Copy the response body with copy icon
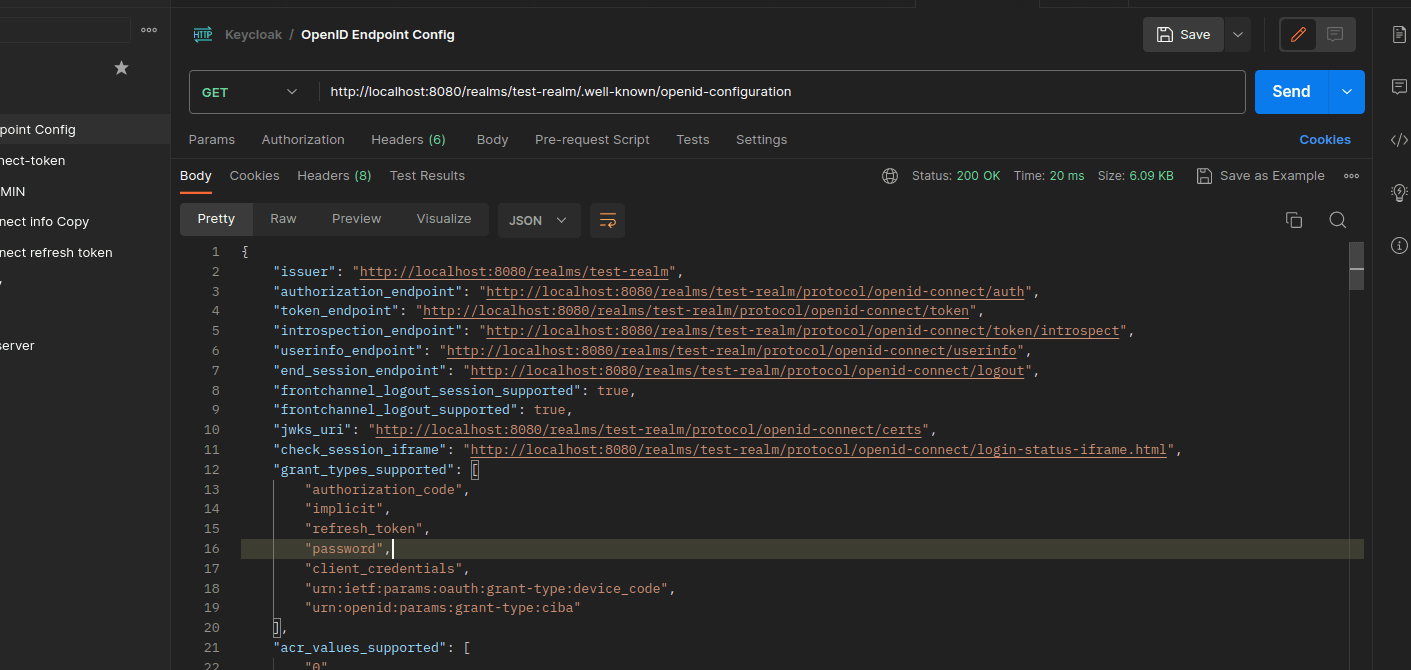 pyautogui.click(x=1293, y=220)
